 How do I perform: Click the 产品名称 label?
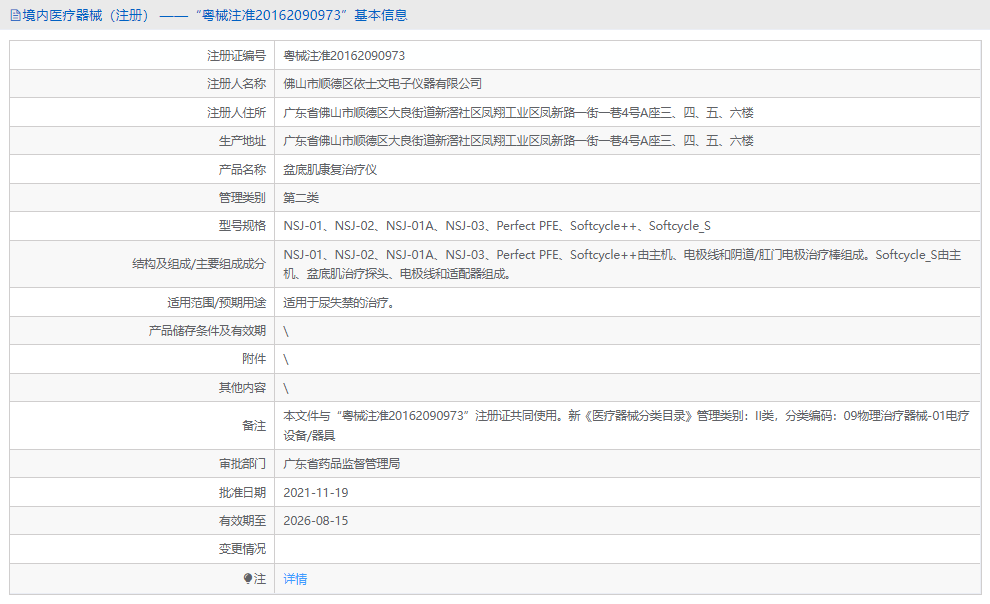coord(242,169)
